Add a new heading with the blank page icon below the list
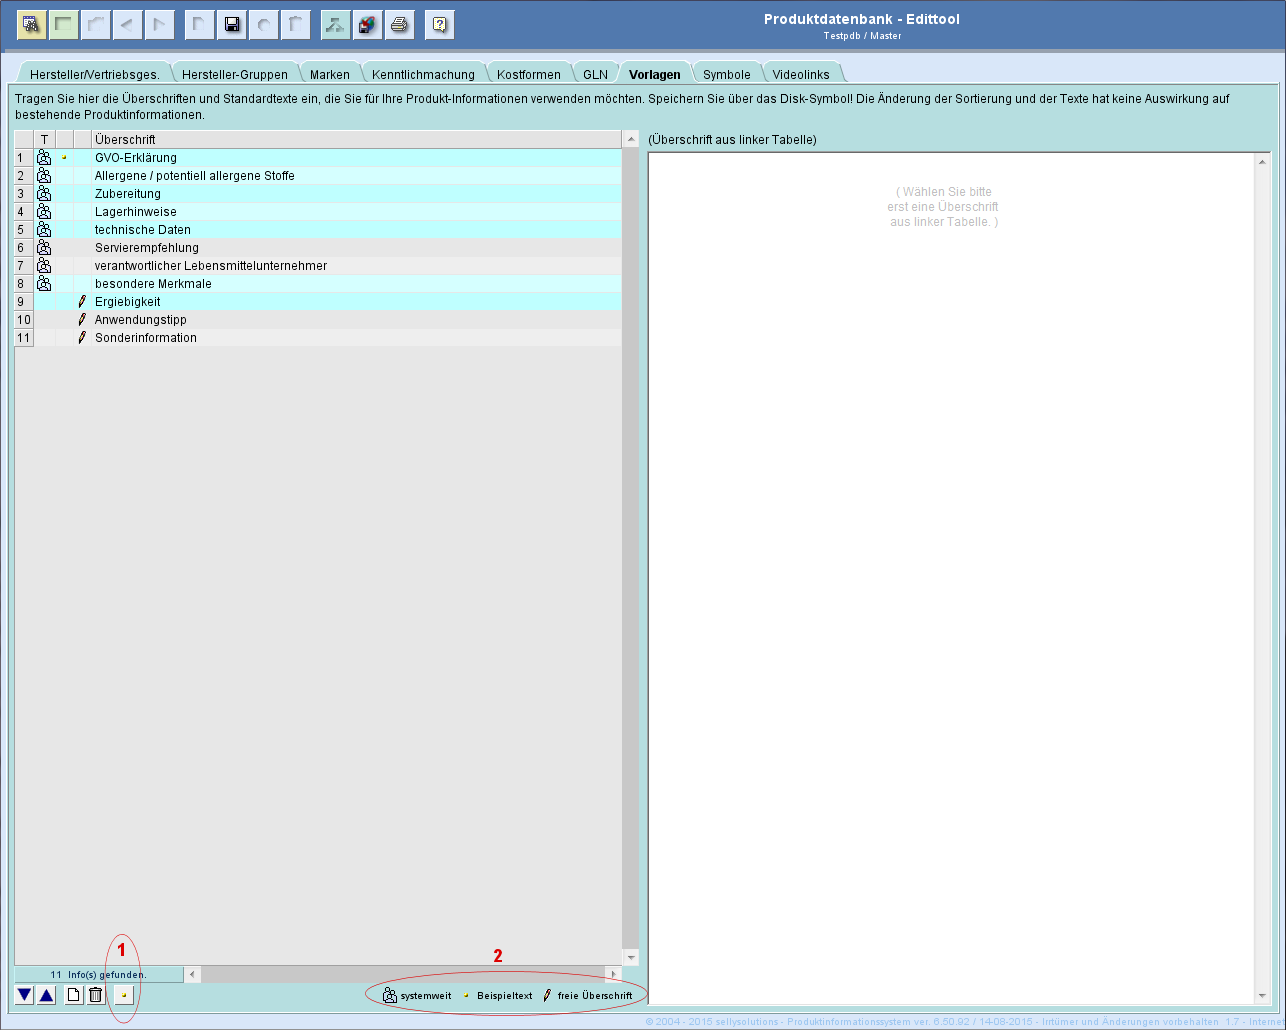Image resolution: width=1286 pixels, height=1030 pixels. pyautogui.click(x=74, y=995)
